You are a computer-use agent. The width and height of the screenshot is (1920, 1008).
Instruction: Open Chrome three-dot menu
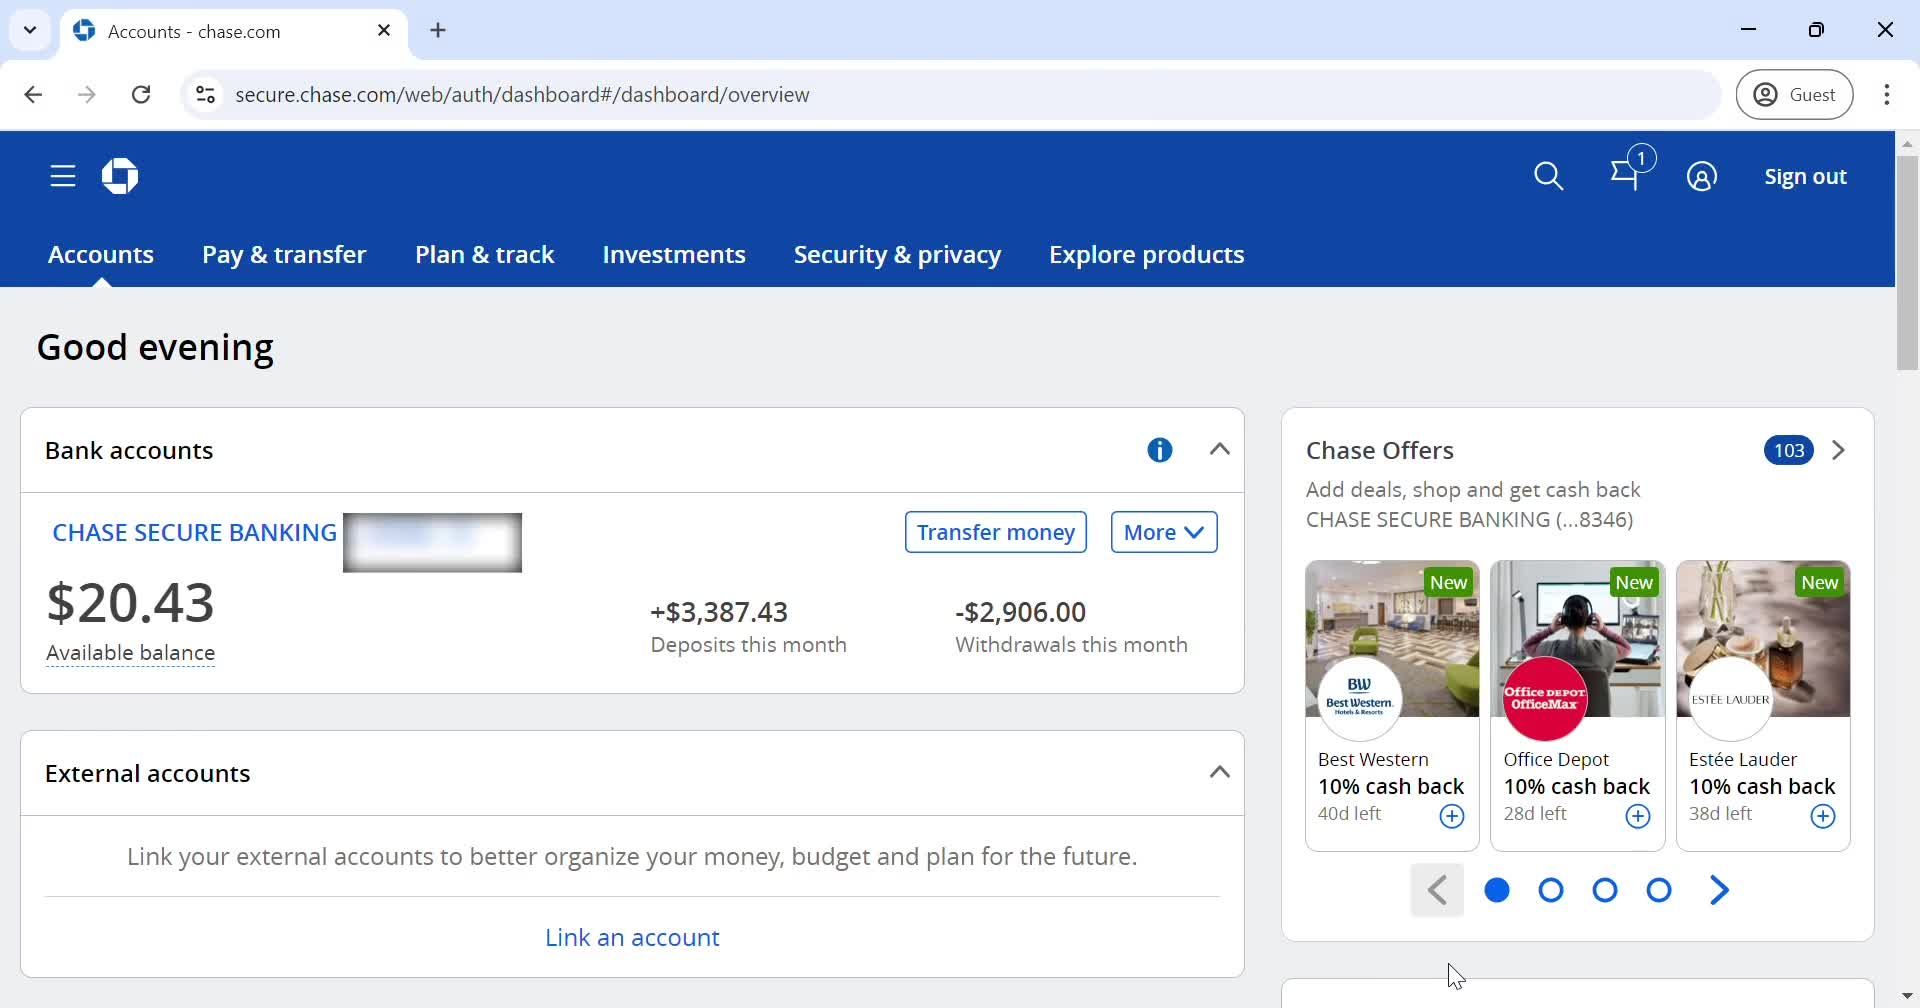[1887, 95]
